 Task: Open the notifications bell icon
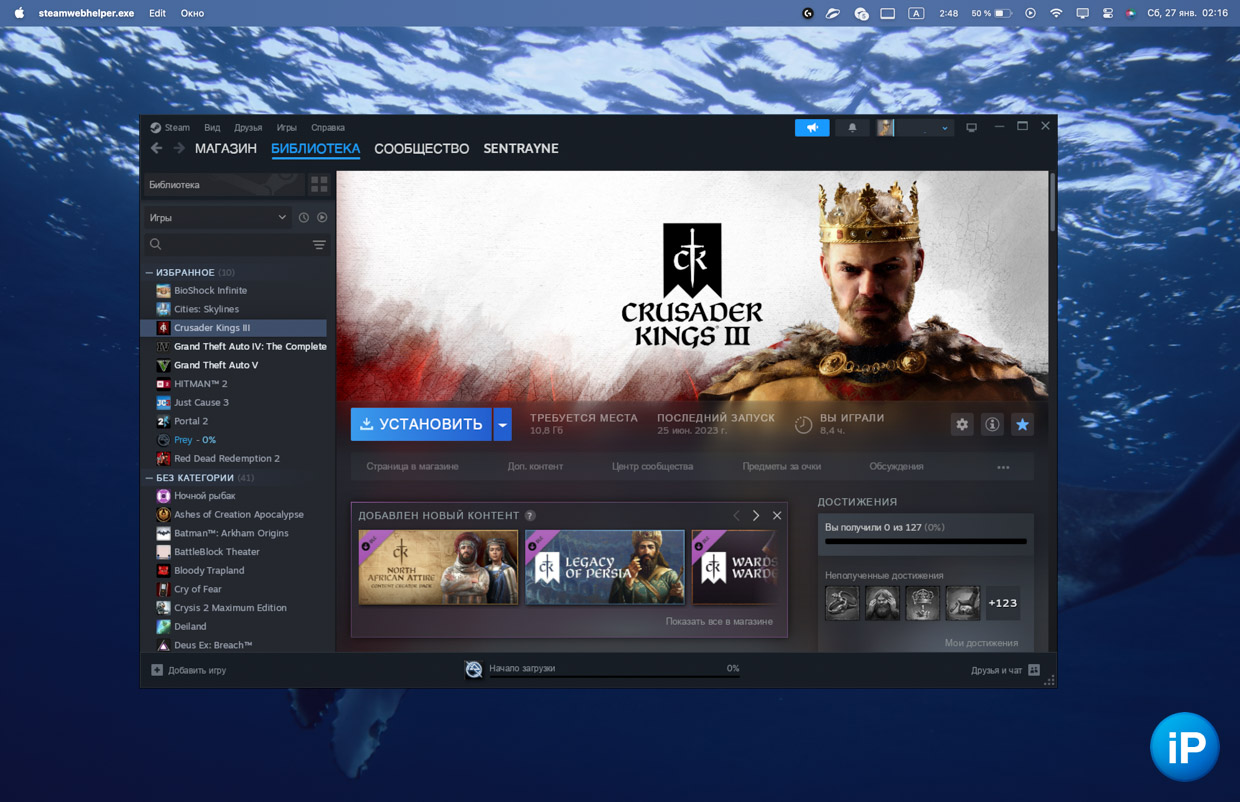click(852, 128)
